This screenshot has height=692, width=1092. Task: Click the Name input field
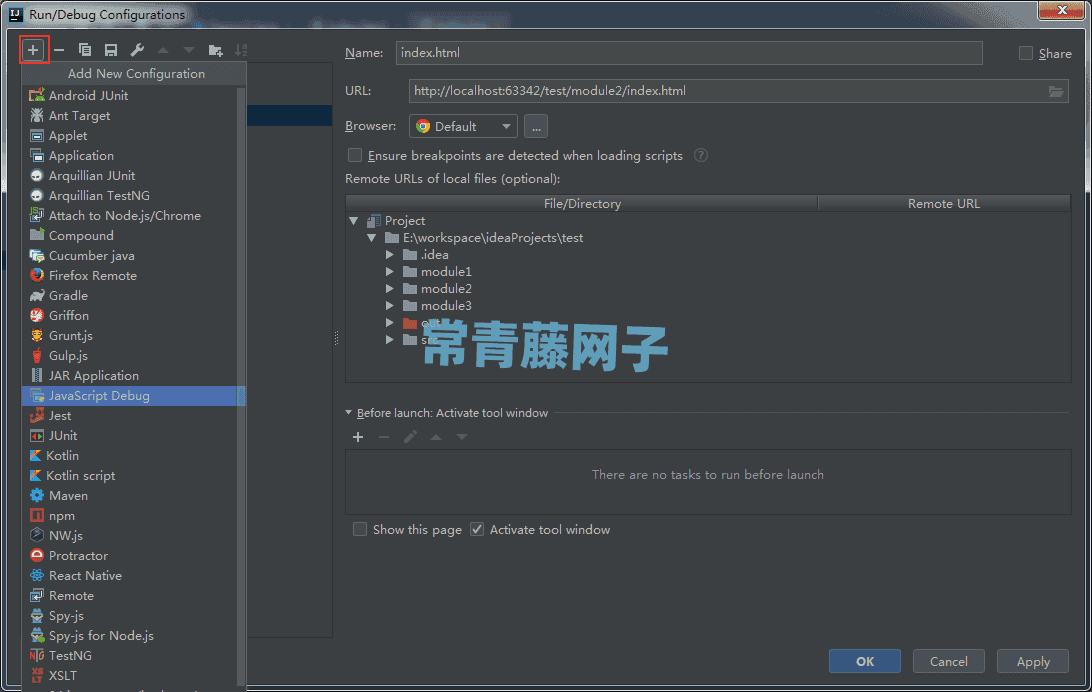[x=689, y=53]
